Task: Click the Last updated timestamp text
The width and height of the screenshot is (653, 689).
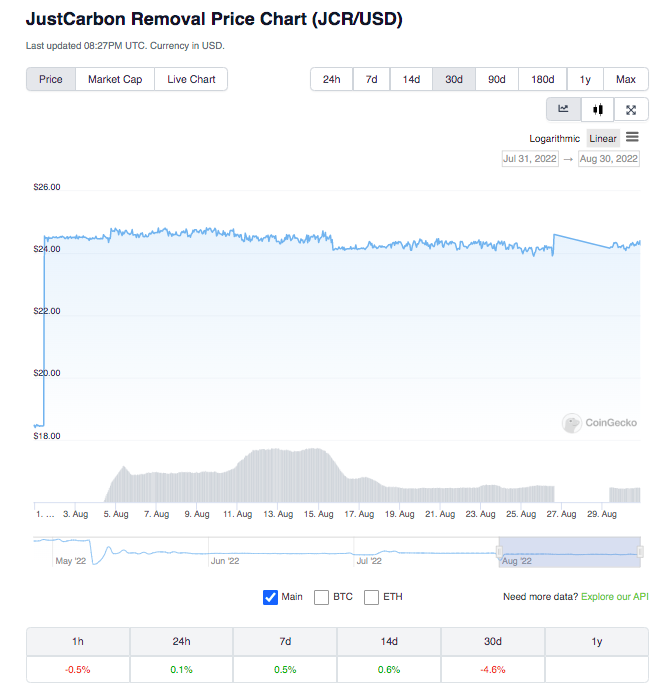Action: pos(125,46)
